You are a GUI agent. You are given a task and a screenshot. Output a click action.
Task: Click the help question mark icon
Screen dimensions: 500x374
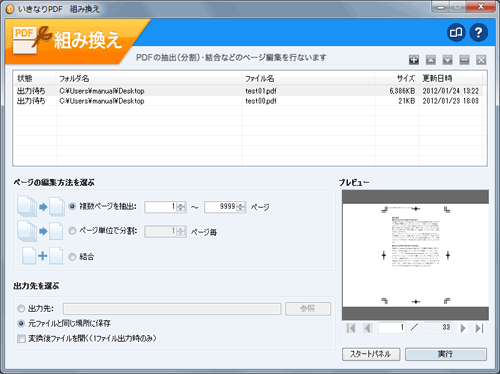479,32
